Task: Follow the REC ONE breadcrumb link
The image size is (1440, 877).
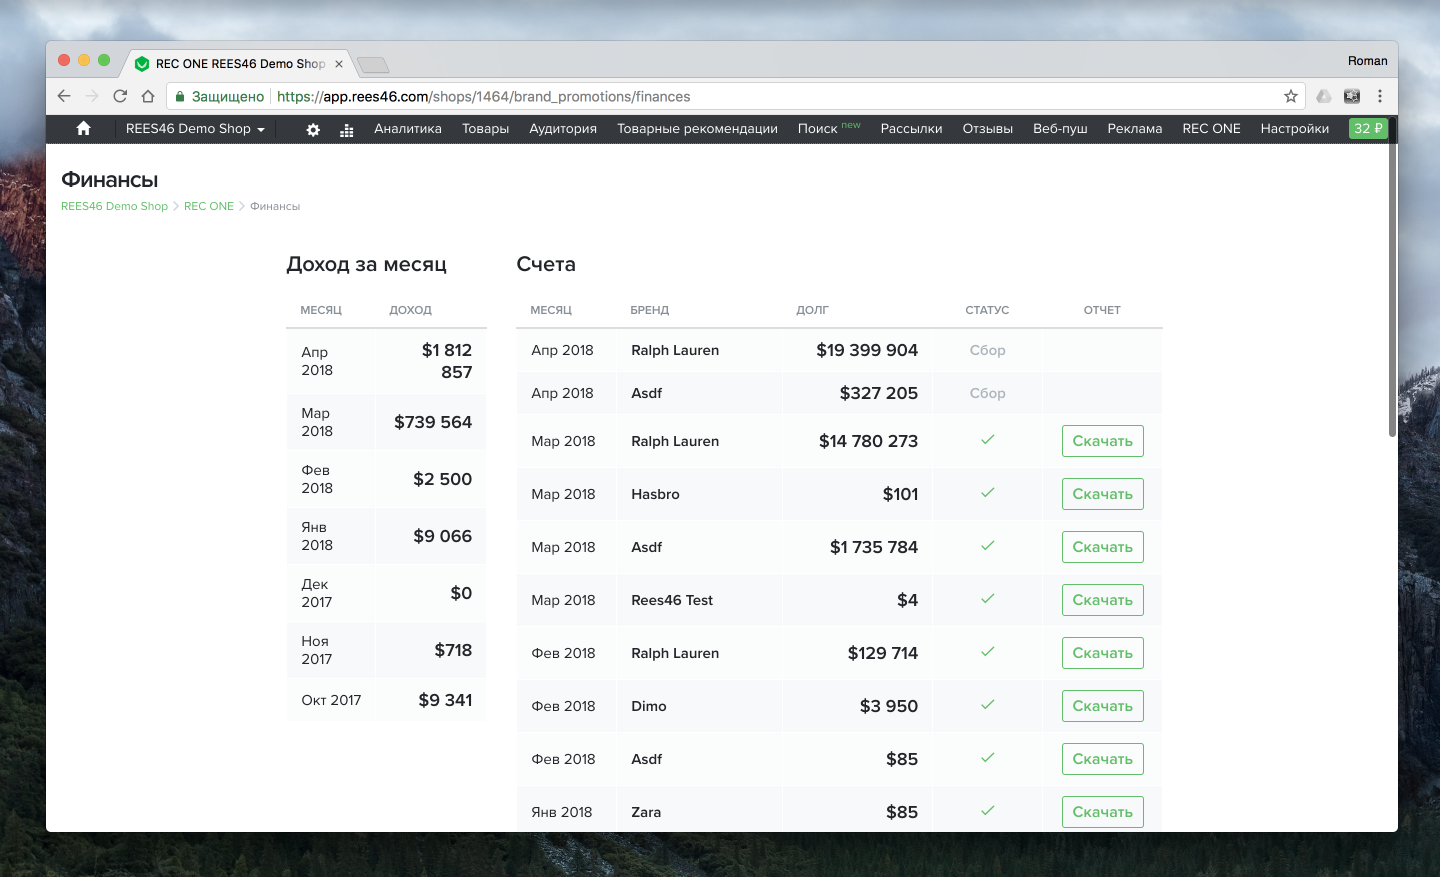Action: (209, 206)
